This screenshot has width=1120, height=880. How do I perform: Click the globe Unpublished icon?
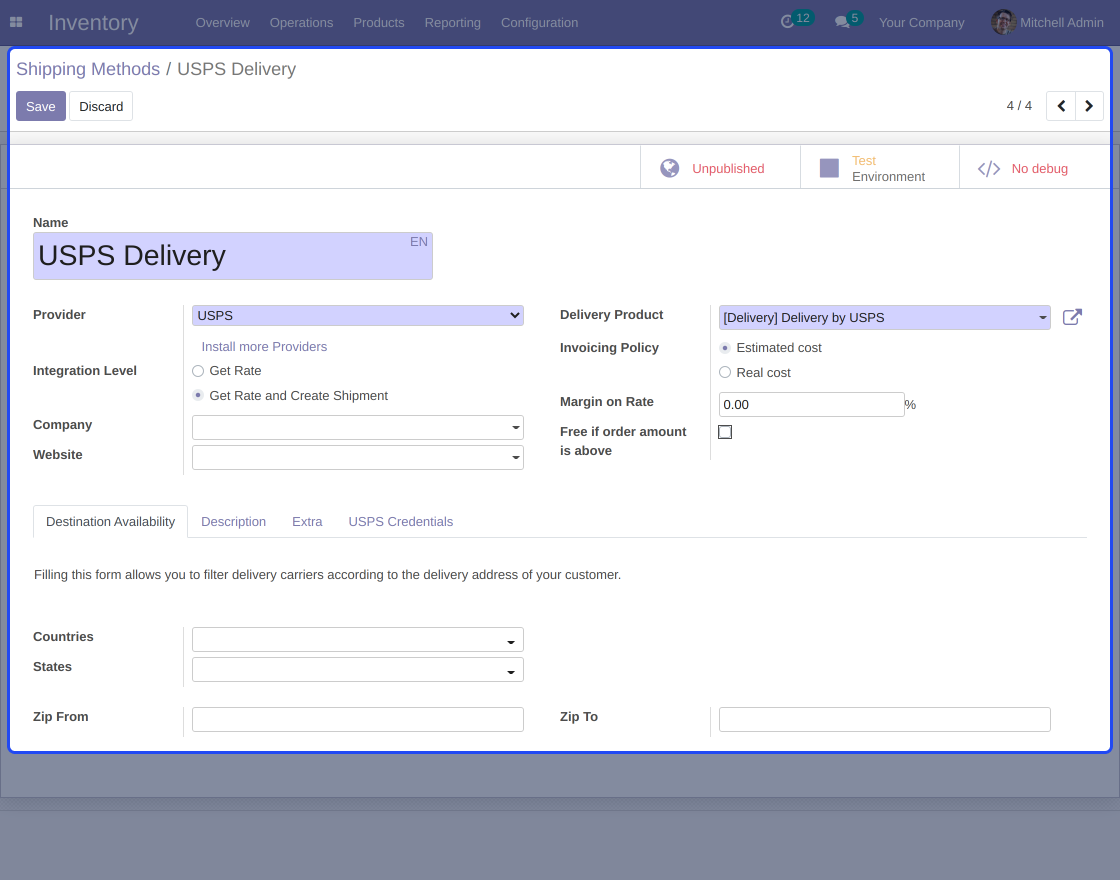(669, 168)
